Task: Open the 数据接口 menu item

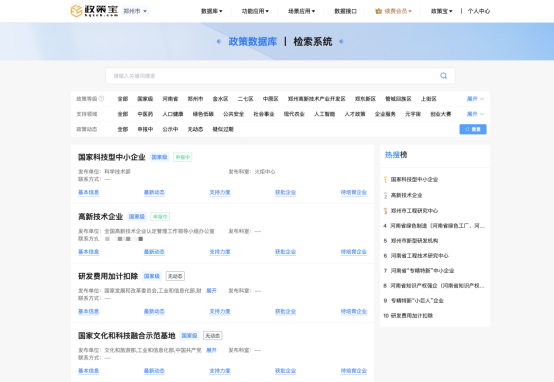Action: click(x=345, y=11)
